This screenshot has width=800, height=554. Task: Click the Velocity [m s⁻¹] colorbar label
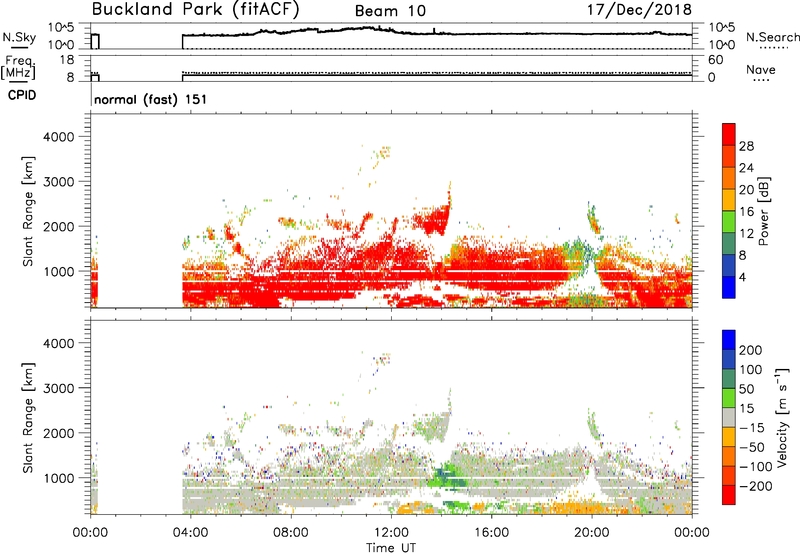(782, 417)
